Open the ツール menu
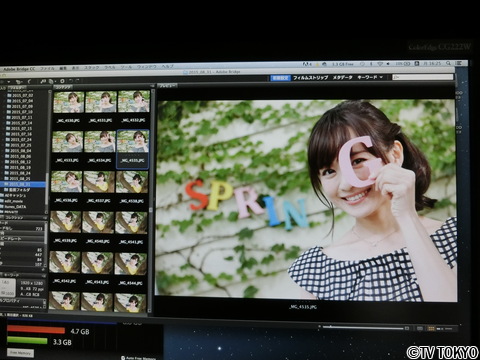The width and height of the screenshot is (480, 360). (x=127, y=67)
